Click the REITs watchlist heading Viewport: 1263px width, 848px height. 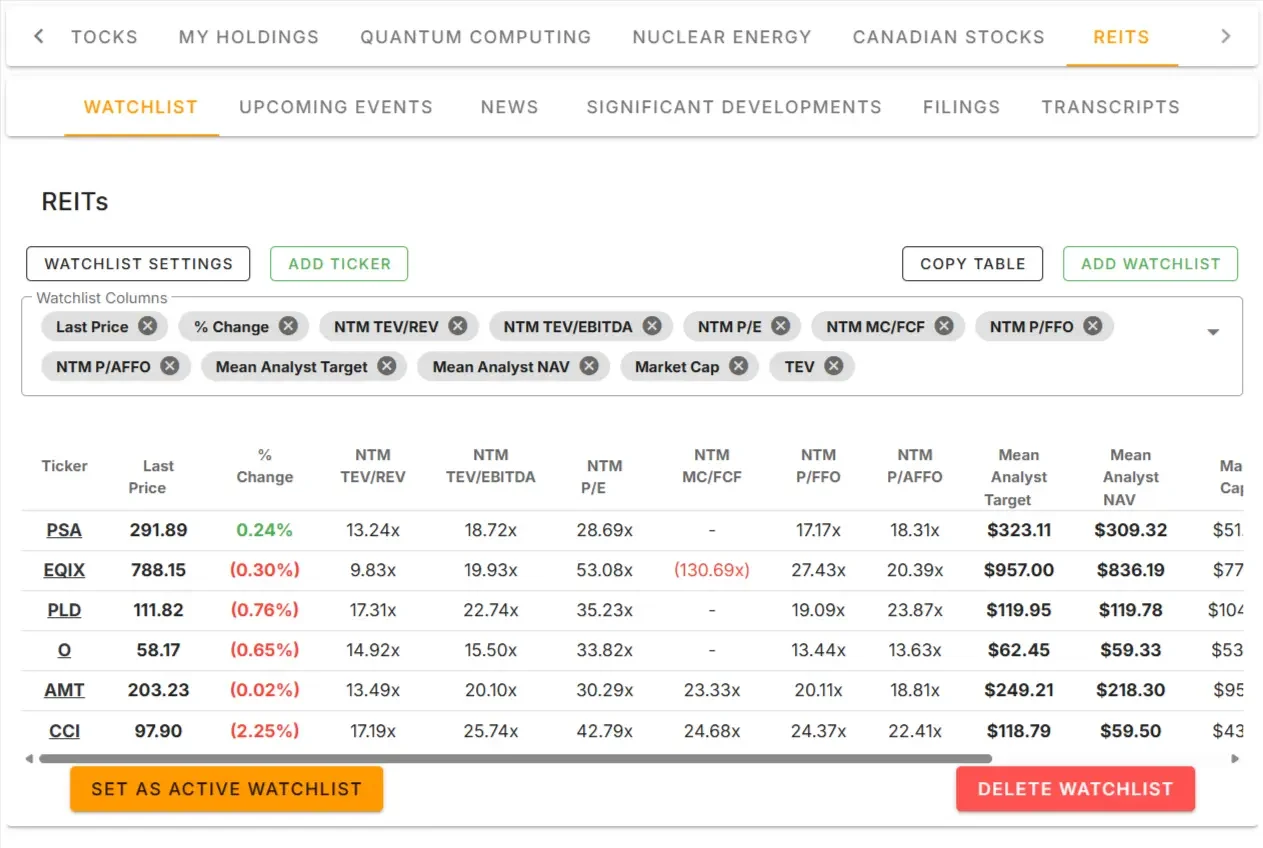tap(75, 202)
